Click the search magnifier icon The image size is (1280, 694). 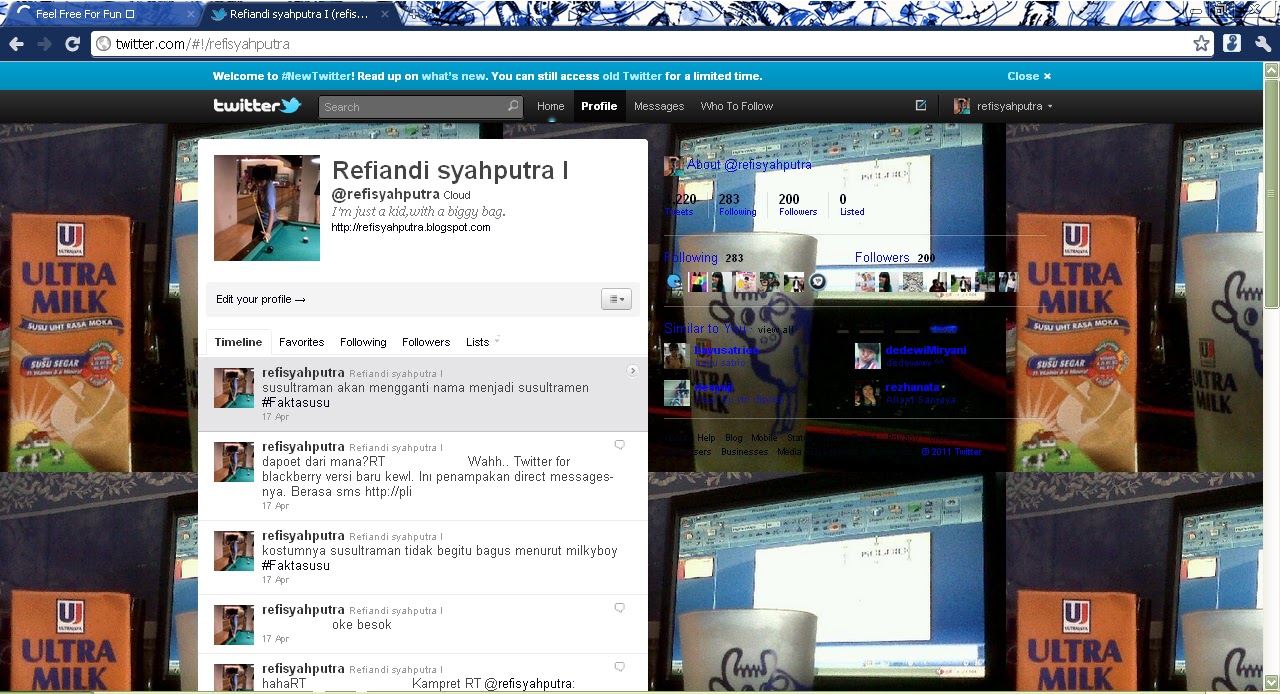click(x=513, y=106)
